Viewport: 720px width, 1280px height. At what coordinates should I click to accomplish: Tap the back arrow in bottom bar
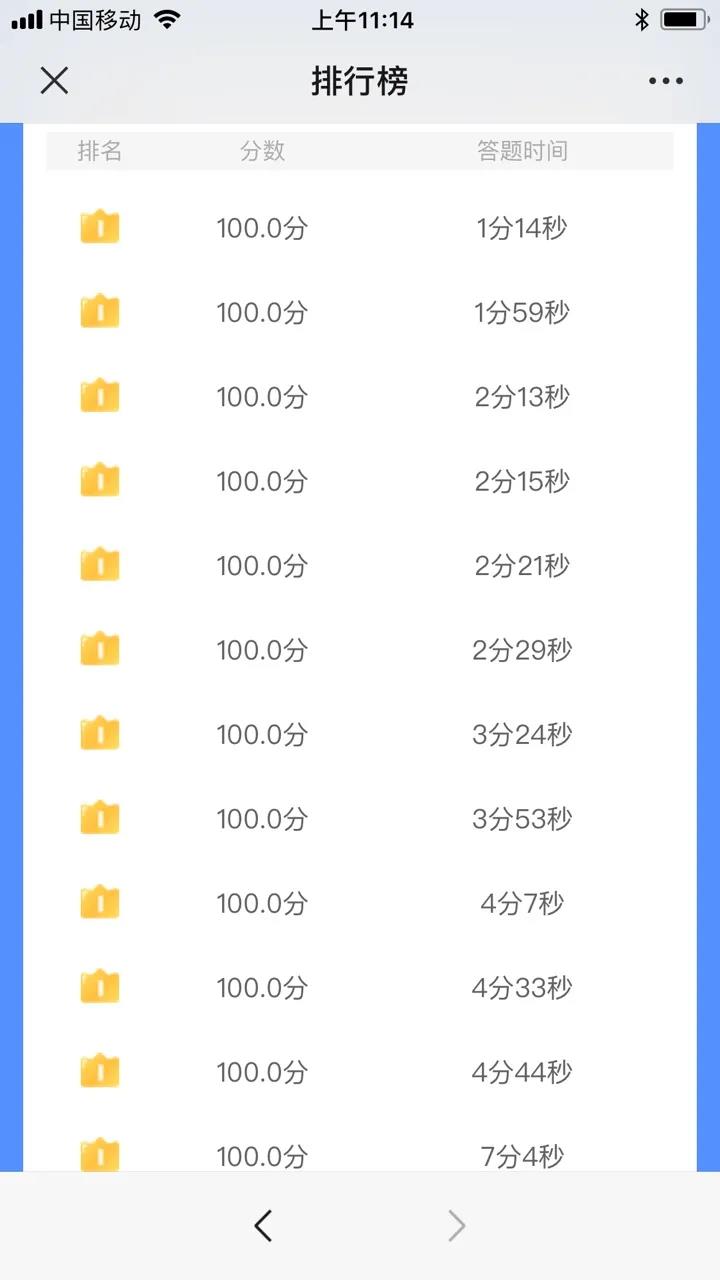point(263,1225)
